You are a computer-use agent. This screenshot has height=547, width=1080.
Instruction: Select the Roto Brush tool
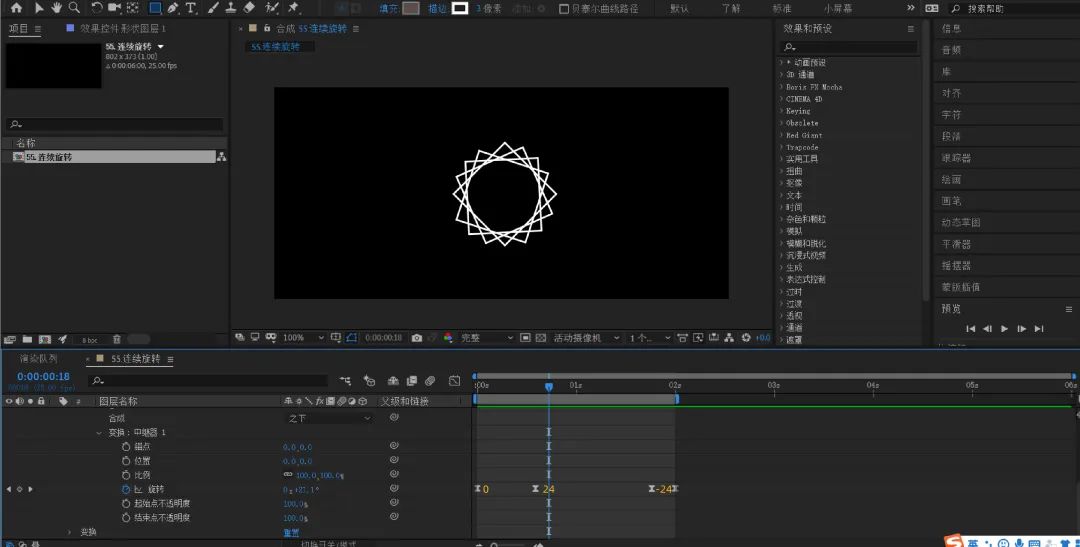[x=272, y=8]
